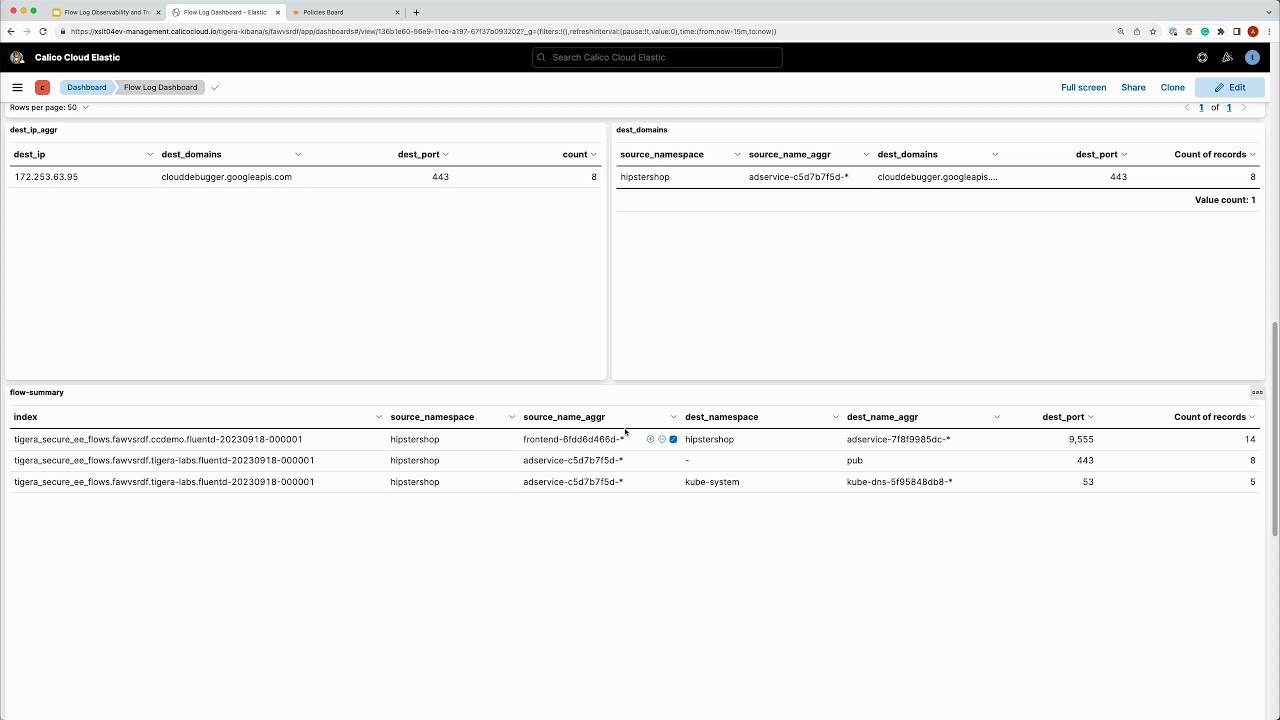
Task: Click 'pub' dest_name_aggr cell
Action: [855, 461]
